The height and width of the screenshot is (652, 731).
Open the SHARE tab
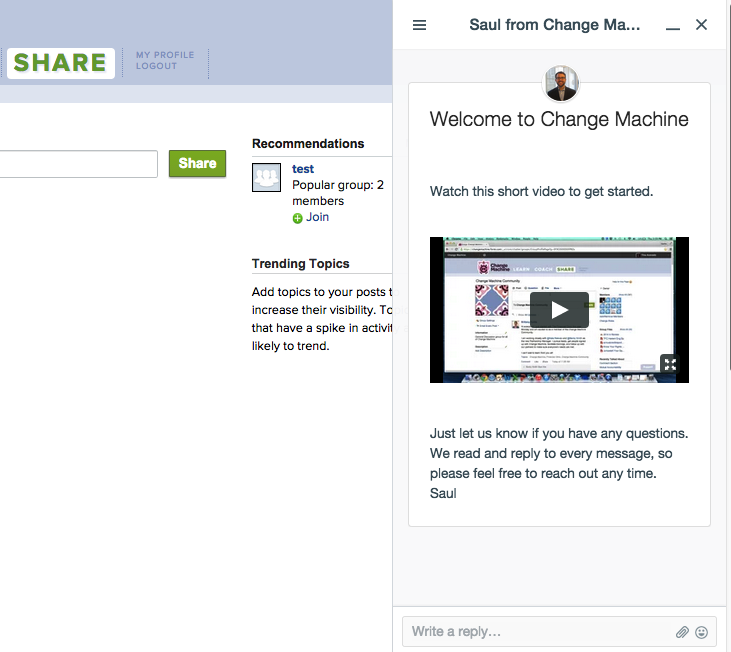click(x=61, y=63)
